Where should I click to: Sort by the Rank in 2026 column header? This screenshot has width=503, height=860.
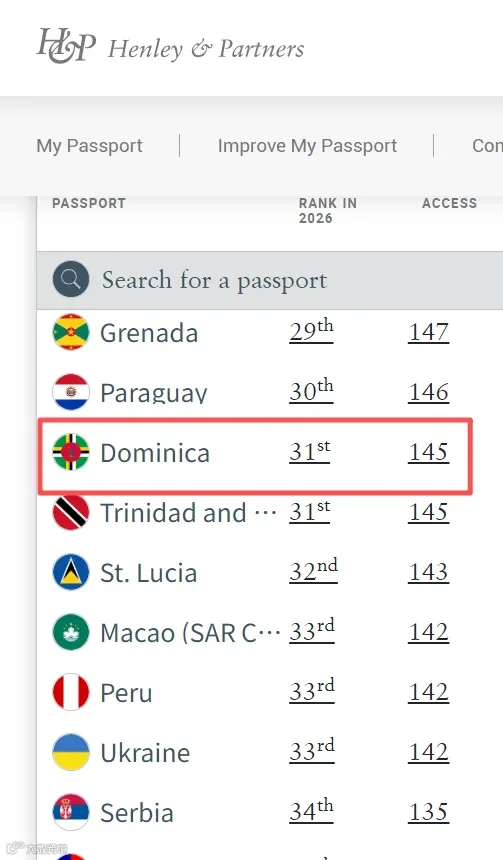pos(327,211)
